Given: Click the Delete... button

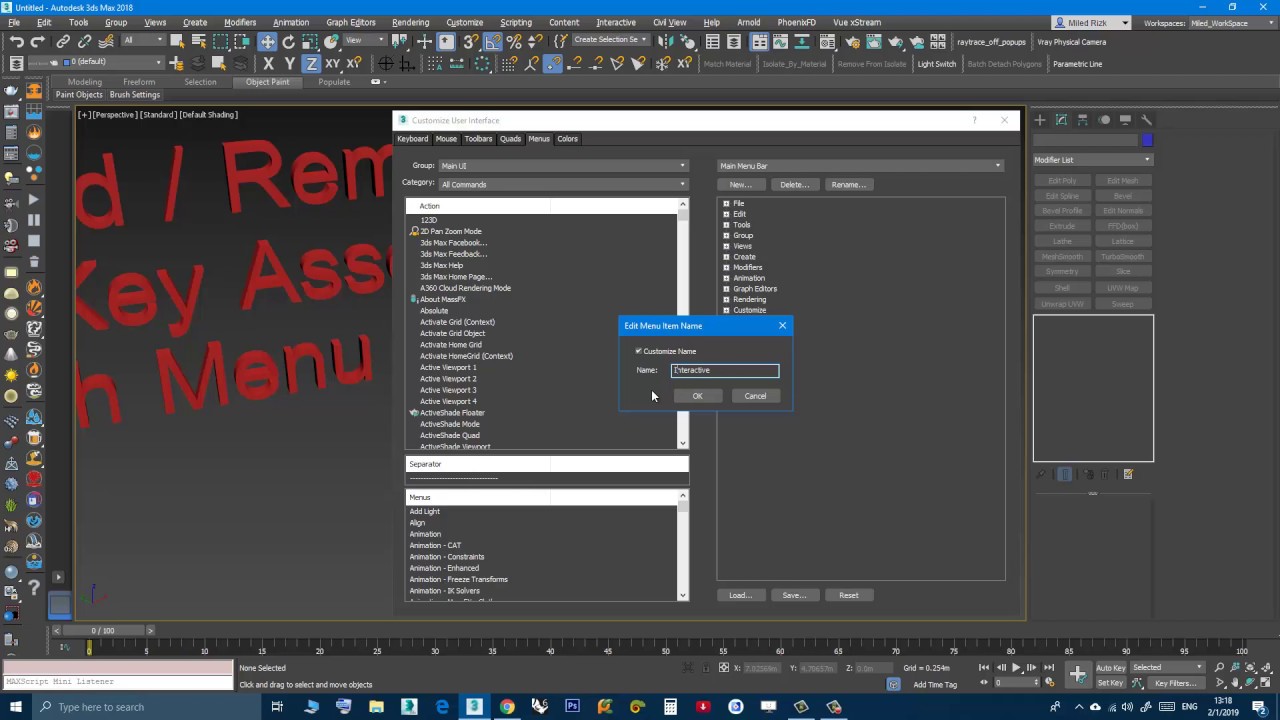Looking at the screenshot, I should coord(794,185).
